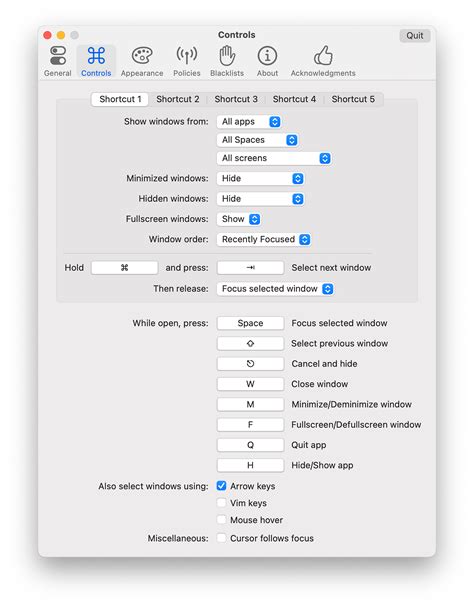The height and width of the screenshot is (607, 474).
Task: Click the Space shortcut field
Action: point(250,323)
